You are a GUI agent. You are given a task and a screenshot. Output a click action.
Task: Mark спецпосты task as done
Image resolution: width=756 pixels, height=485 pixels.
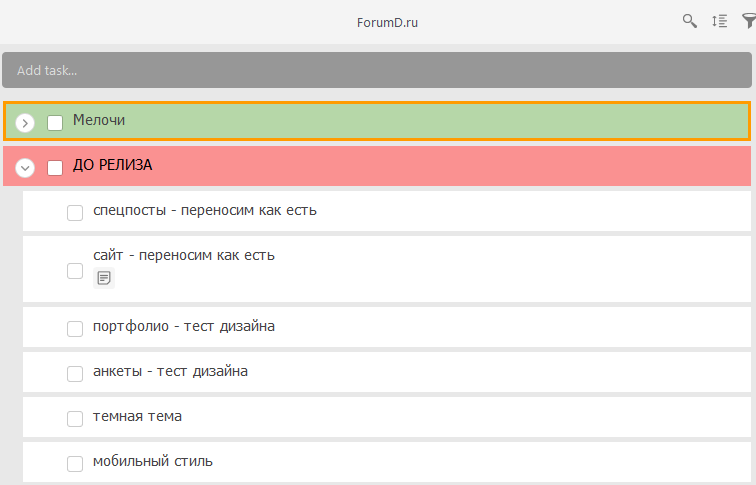click(x=75, y=212)
